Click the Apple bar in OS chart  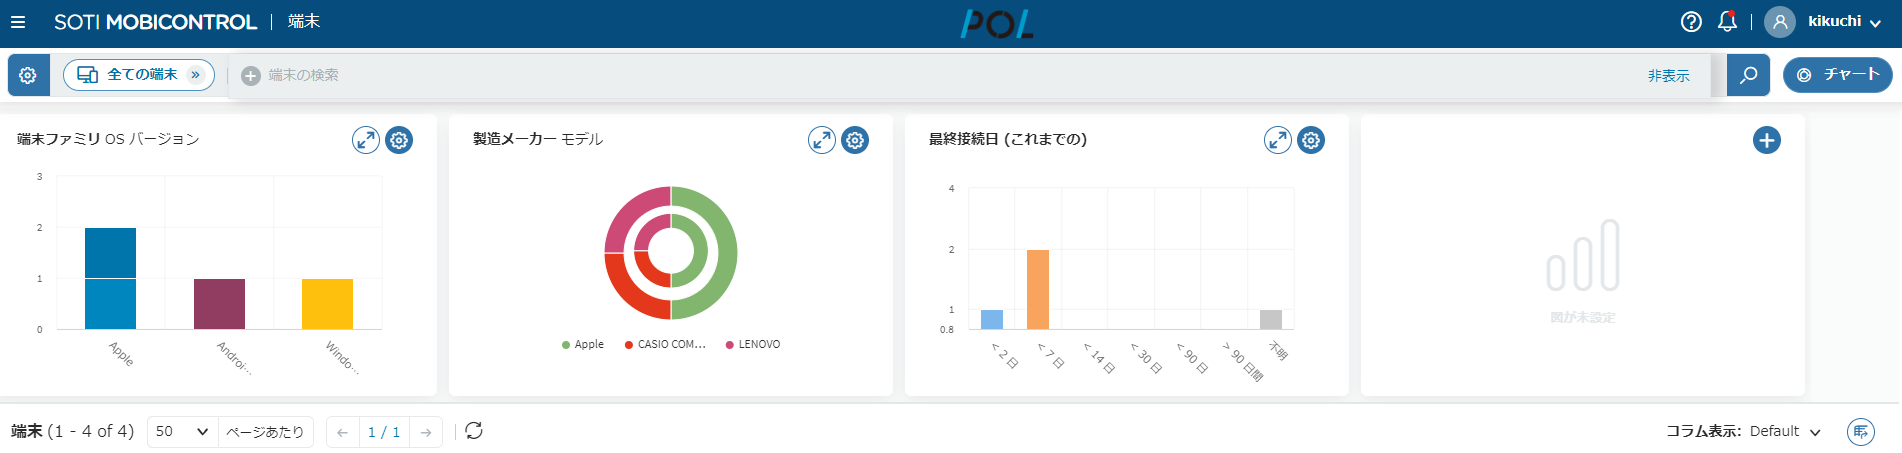click(x=110, y=278)
